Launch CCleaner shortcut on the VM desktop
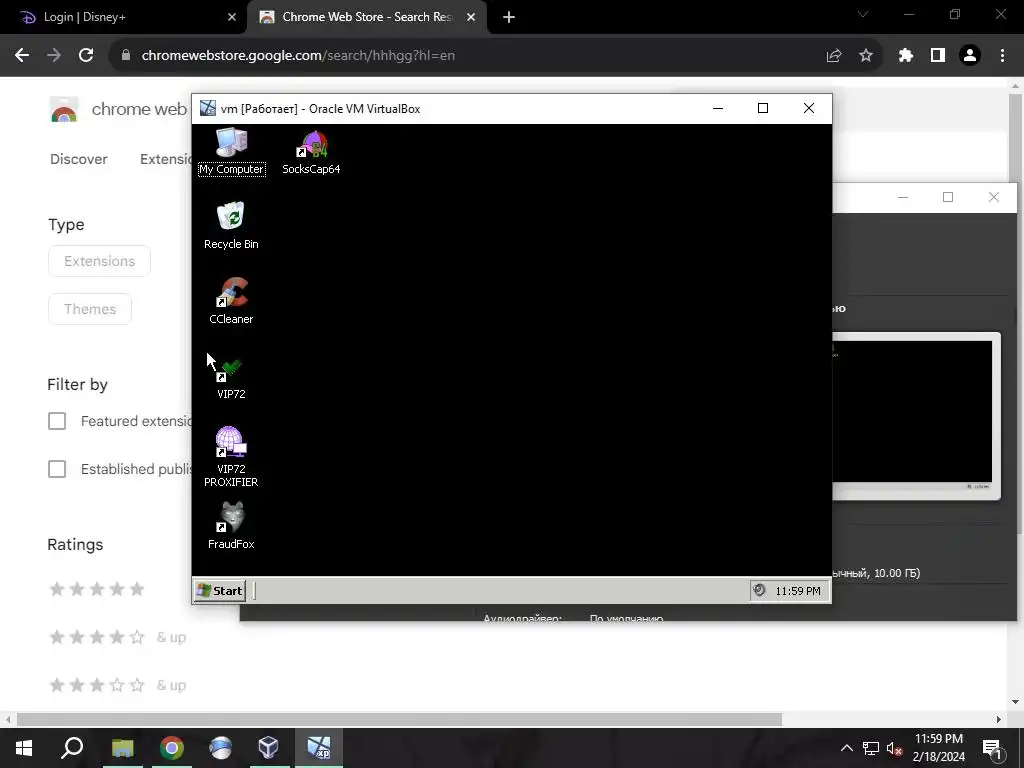The height and width of the screenshot is (768, 1024). pos(231,301)
